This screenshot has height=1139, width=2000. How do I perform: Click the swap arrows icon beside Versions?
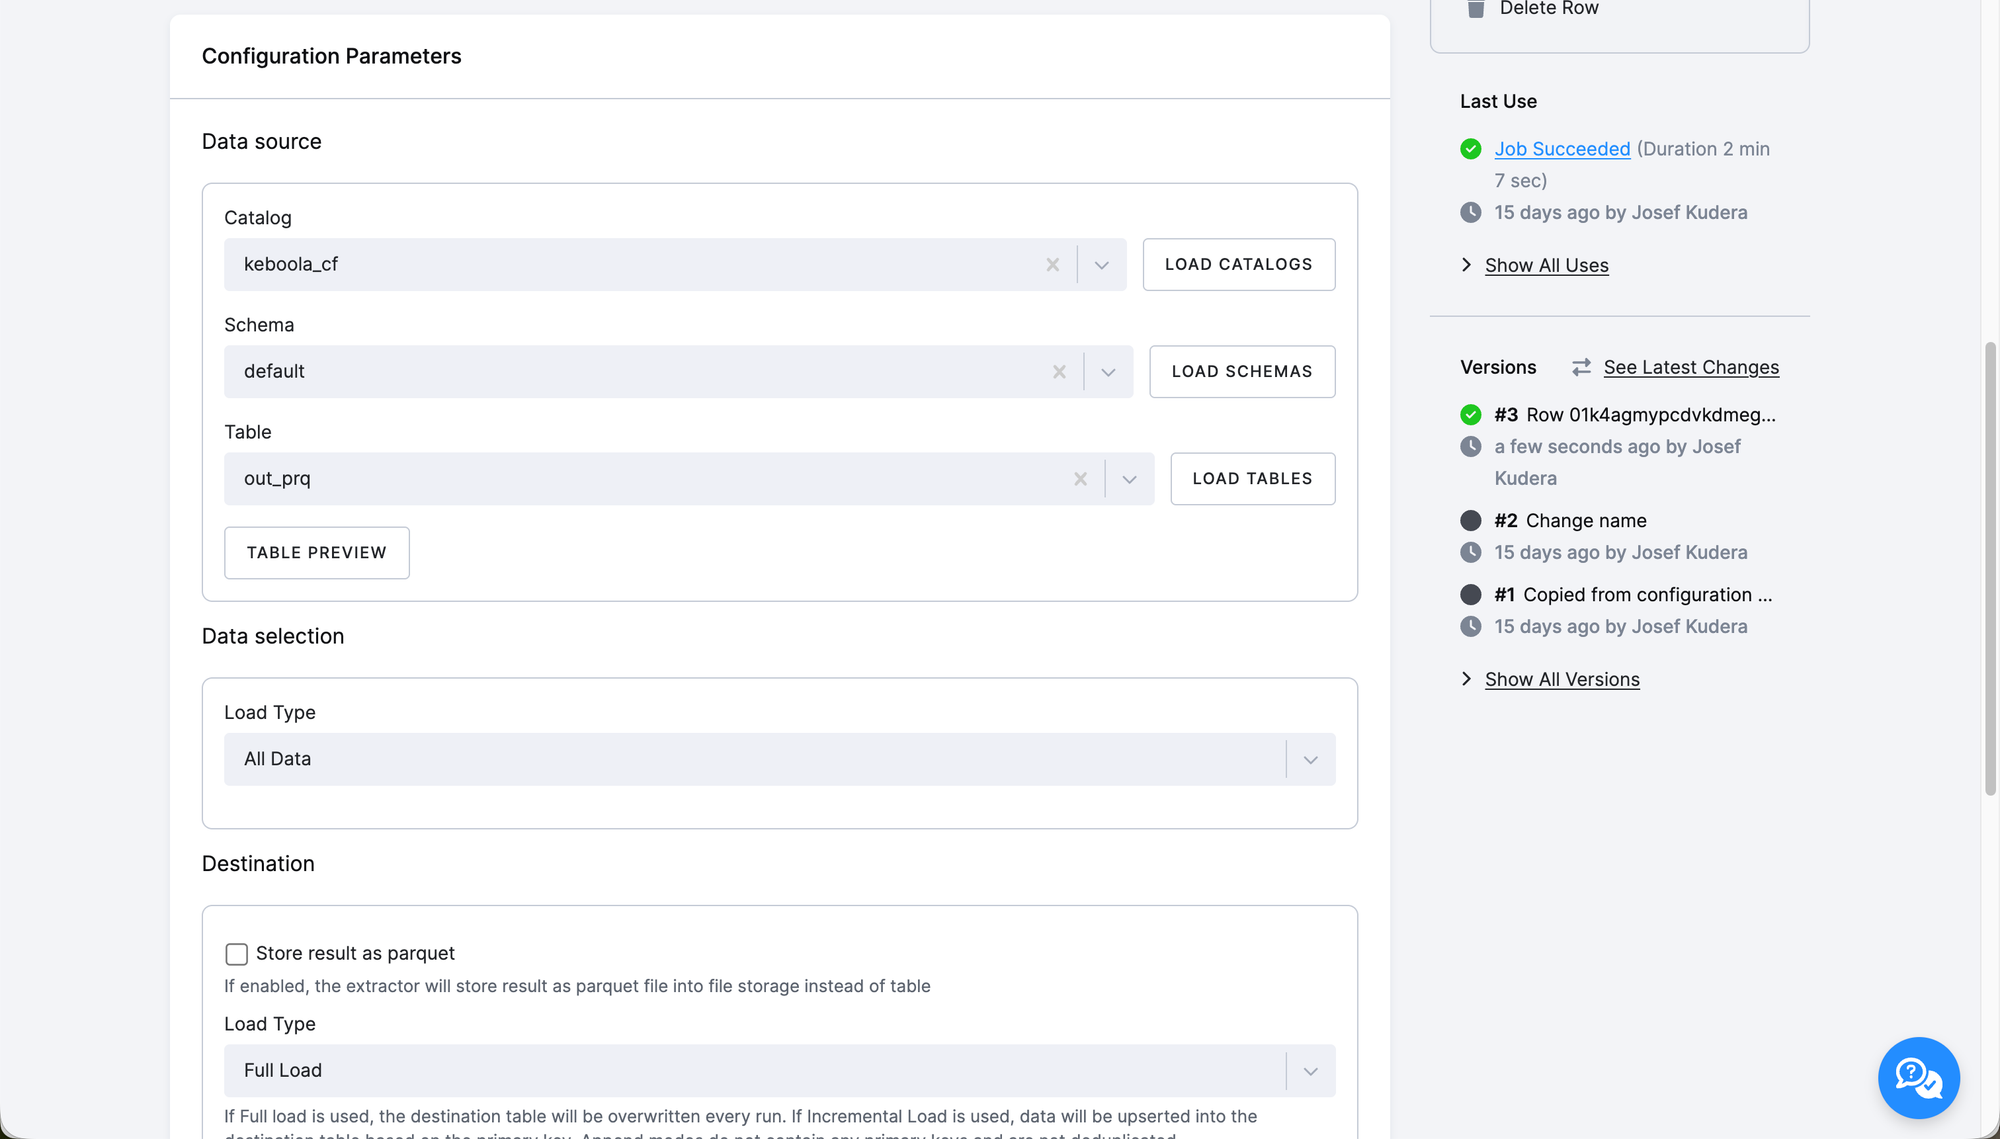(1581, 368)
